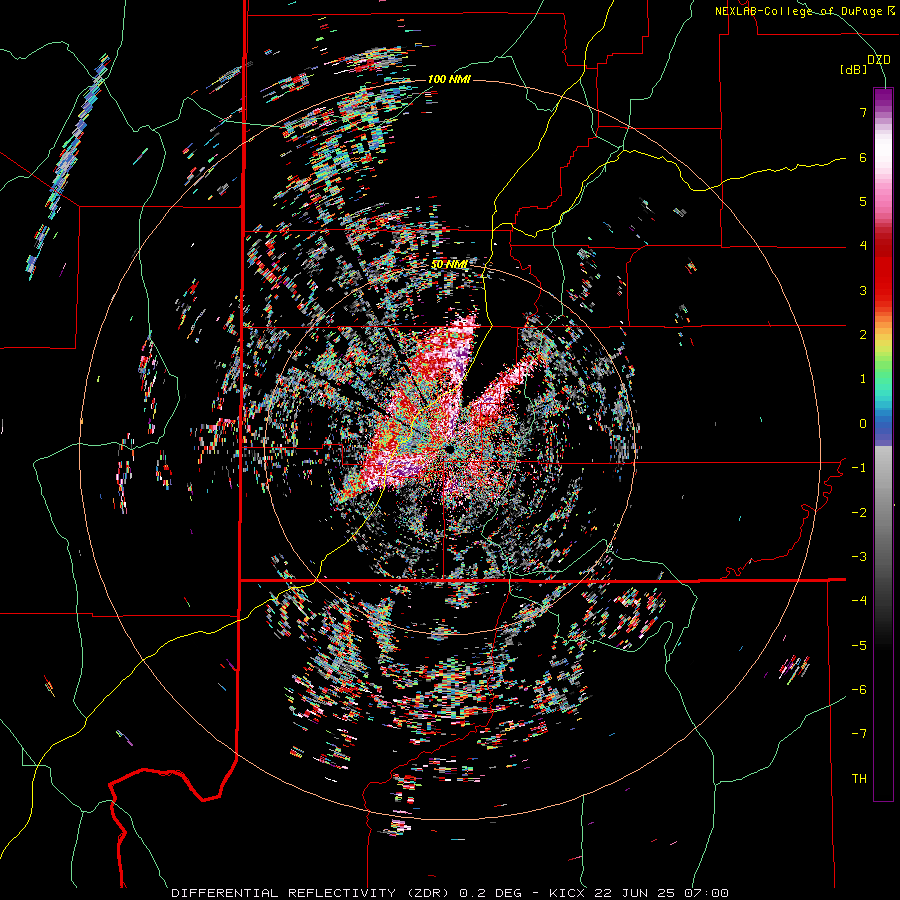
Task: Click the -6 value on color scale
Action: coord(859,690)
